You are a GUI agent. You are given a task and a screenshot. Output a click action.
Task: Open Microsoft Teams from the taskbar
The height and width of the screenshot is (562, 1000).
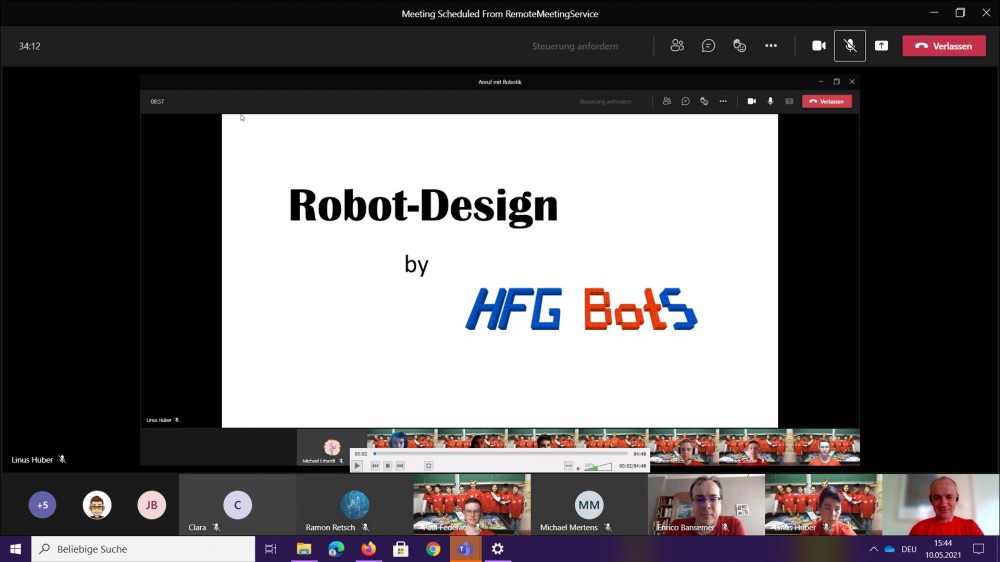pyautogui.click(x=464, y=549)
